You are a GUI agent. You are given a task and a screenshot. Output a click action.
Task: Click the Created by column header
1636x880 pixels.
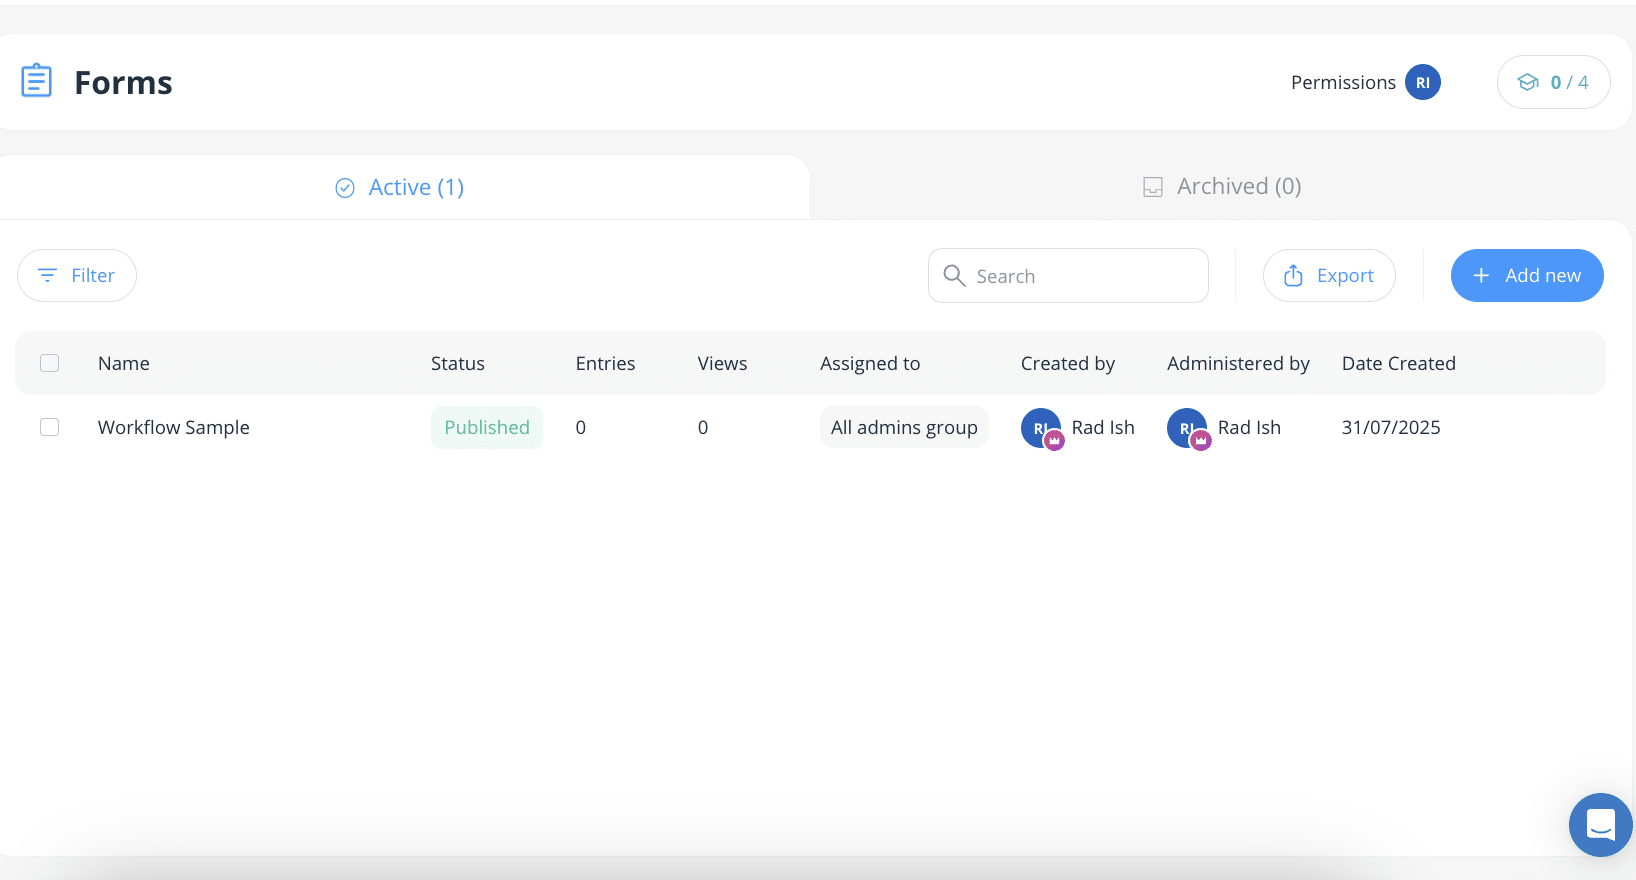pos(1068,363)
